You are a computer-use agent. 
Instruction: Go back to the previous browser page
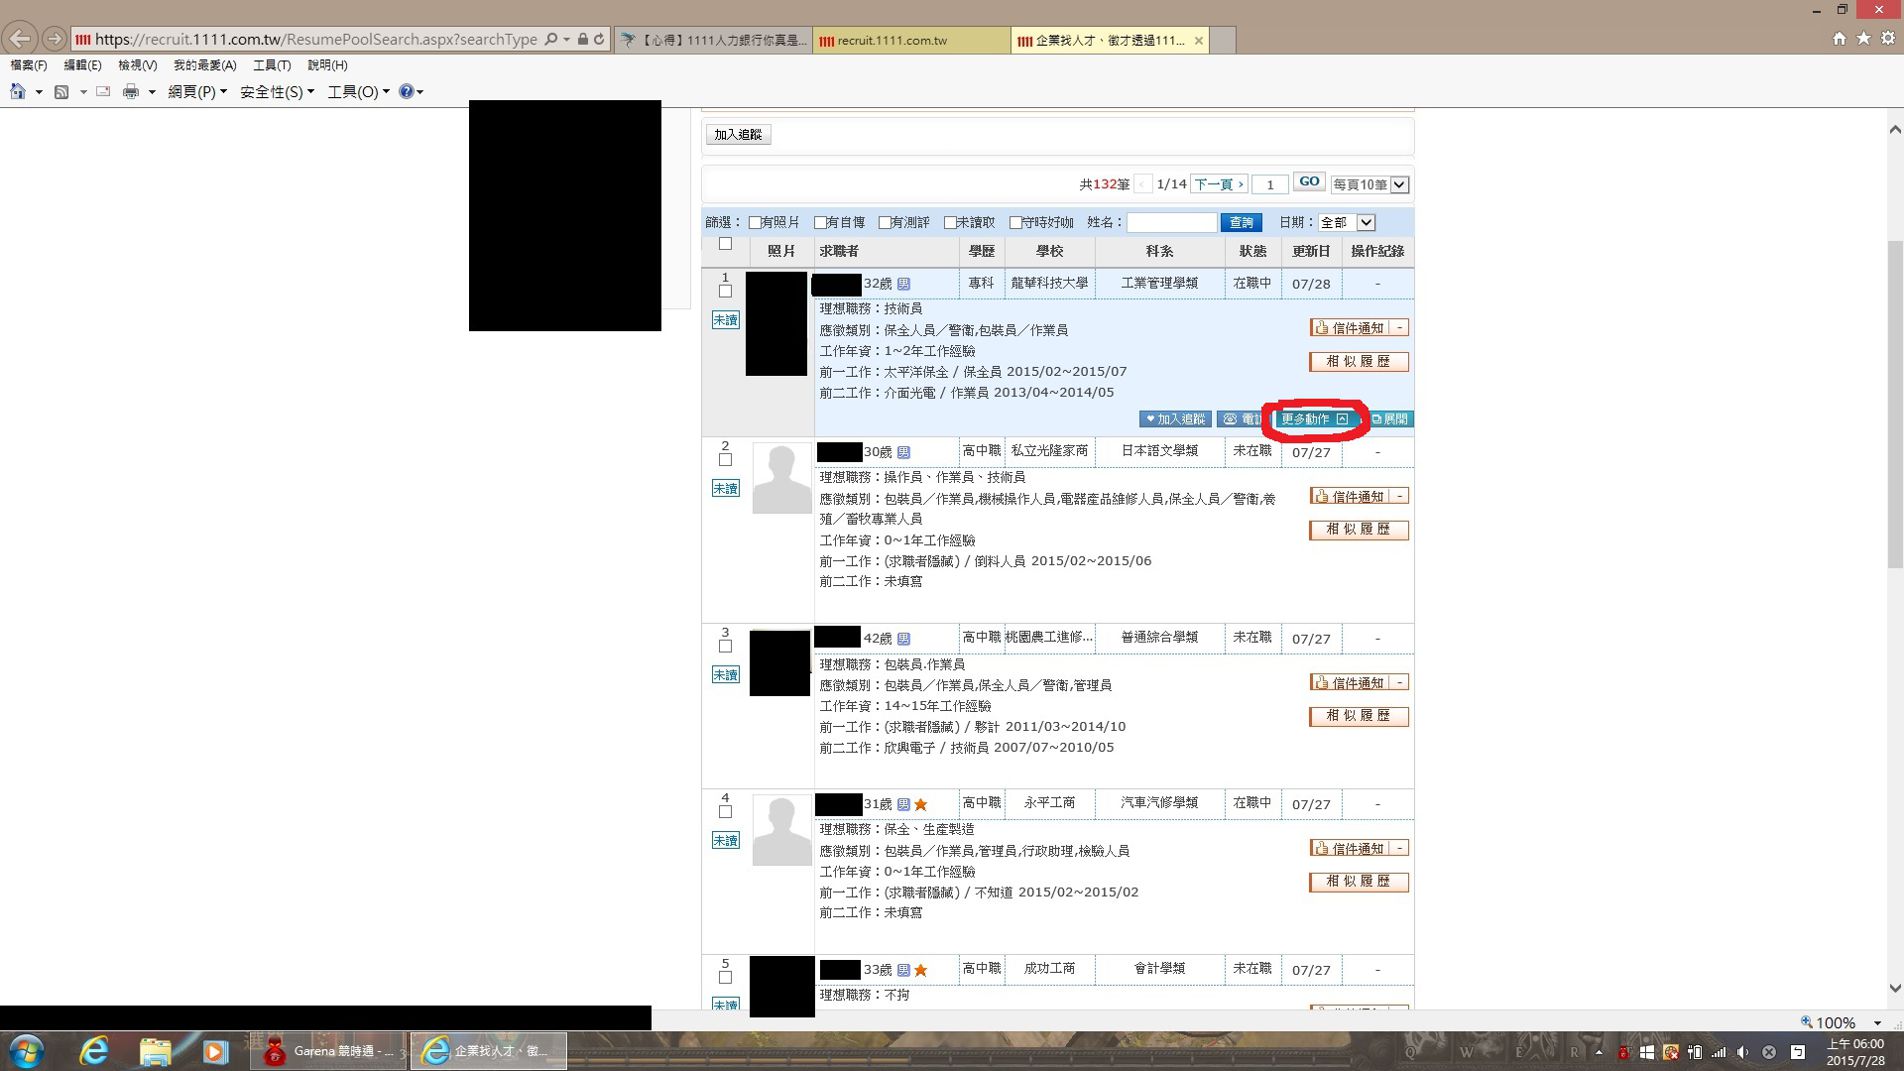click(x=20, y=38)
